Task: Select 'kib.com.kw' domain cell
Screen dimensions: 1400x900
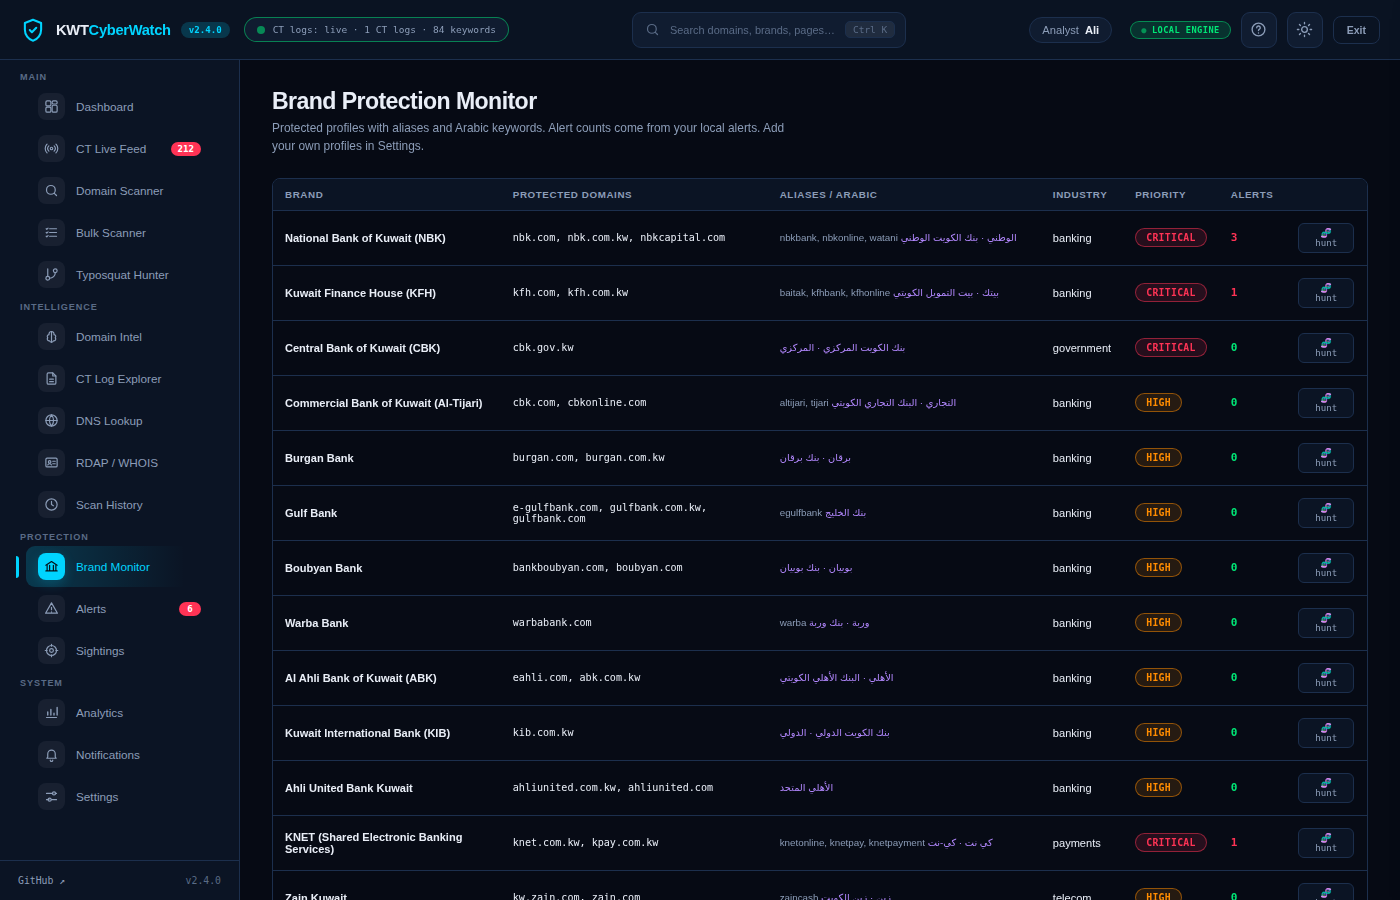Action: (543, 733)
